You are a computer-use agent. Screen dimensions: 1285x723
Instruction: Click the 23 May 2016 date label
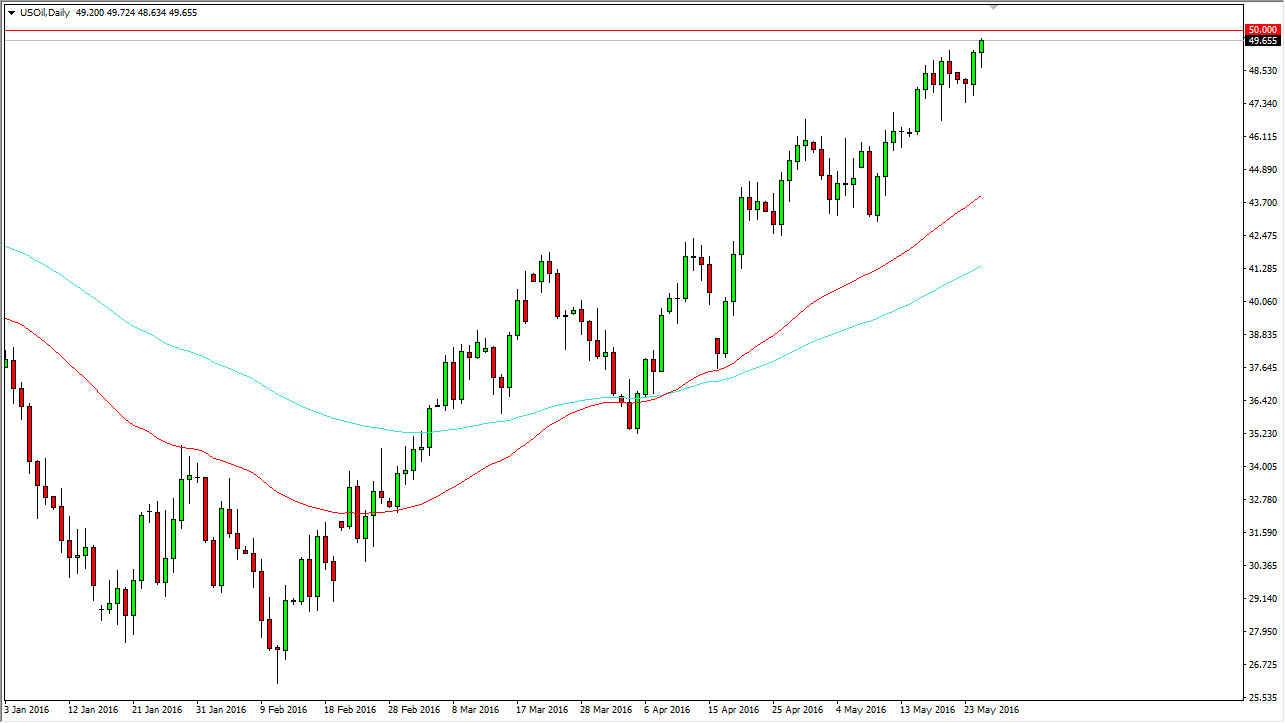(990, 710)
